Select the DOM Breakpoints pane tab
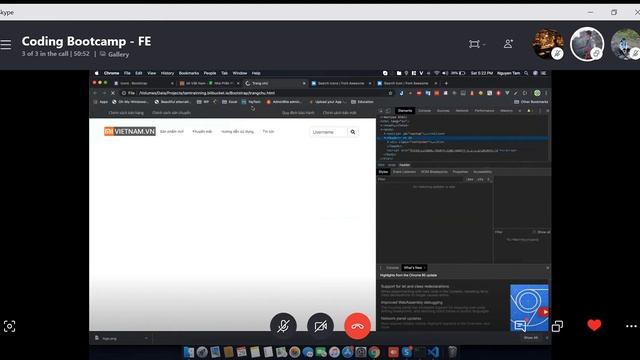The height and width of the screenshot is (360, 640). point(434,172)
